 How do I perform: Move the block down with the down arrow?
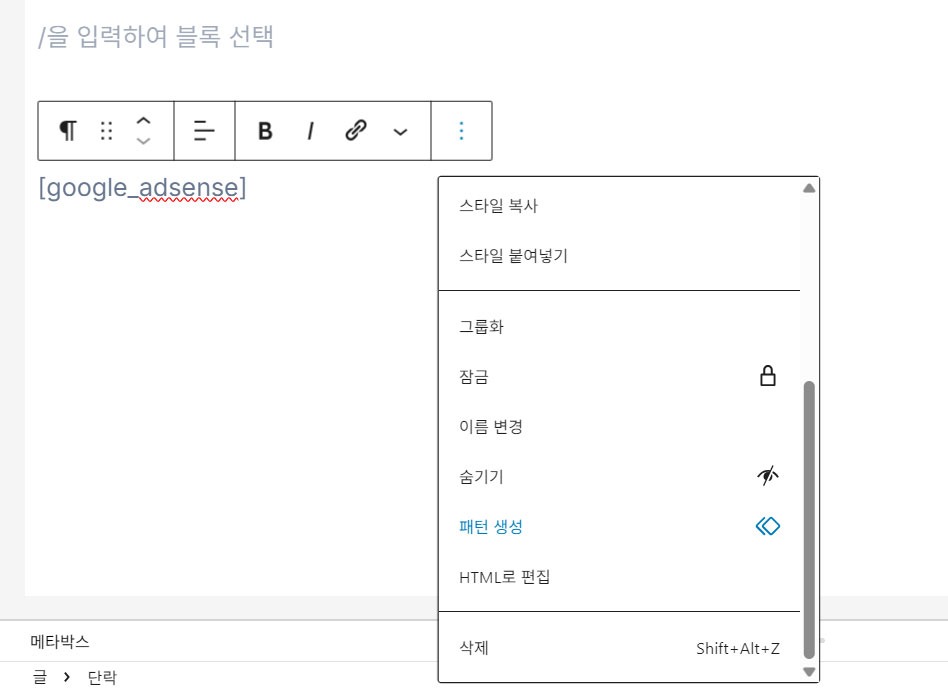click(143, 140)
